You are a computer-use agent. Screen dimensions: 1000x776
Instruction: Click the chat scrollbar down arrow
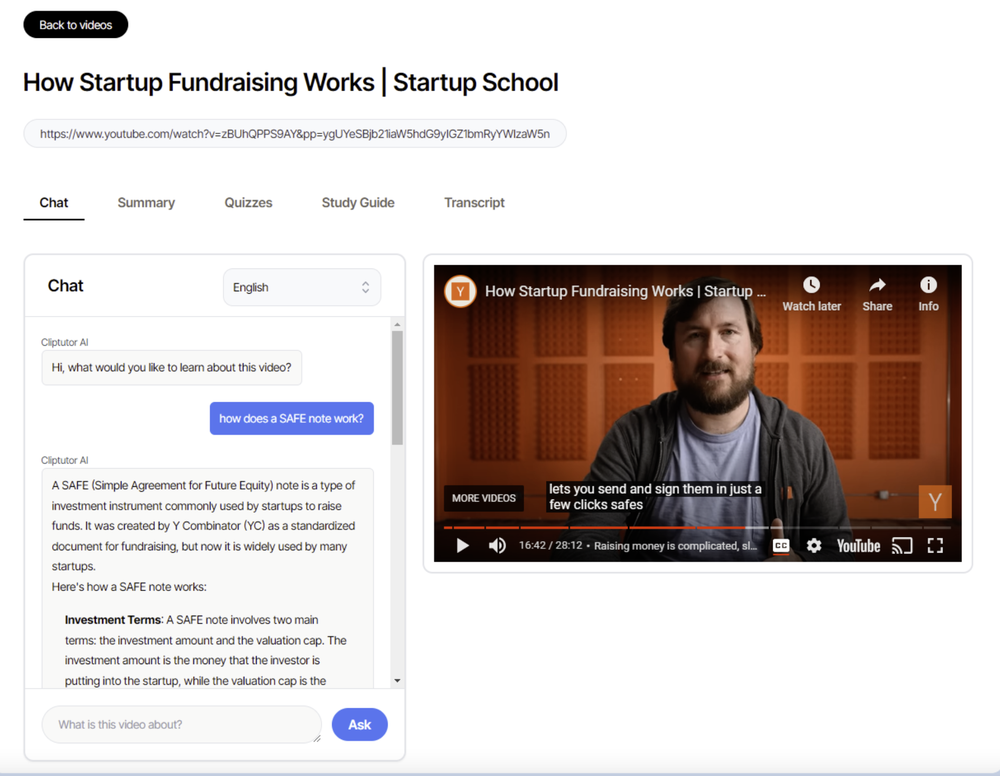[x=397, y=680]
